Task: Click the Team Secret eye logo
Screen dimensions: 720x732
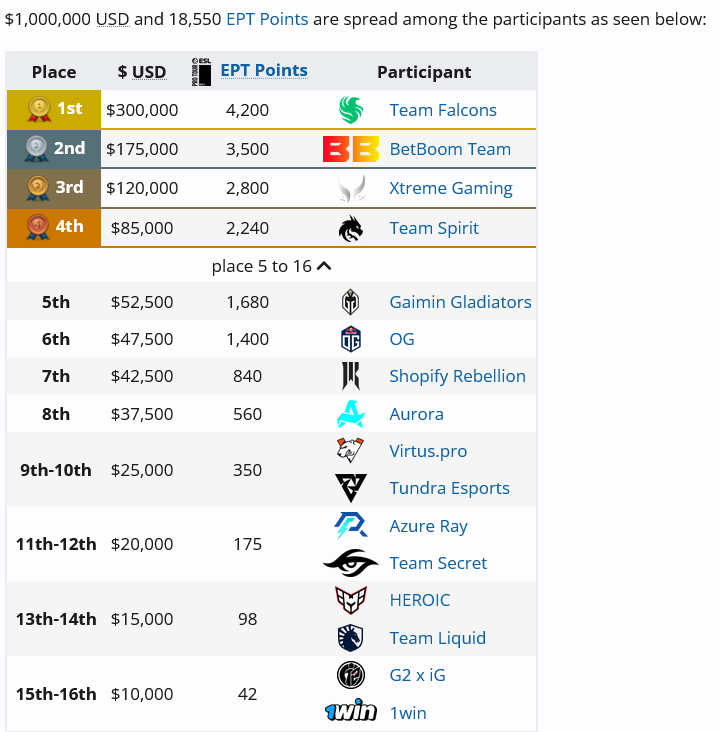Action: [x=350, y=563]
